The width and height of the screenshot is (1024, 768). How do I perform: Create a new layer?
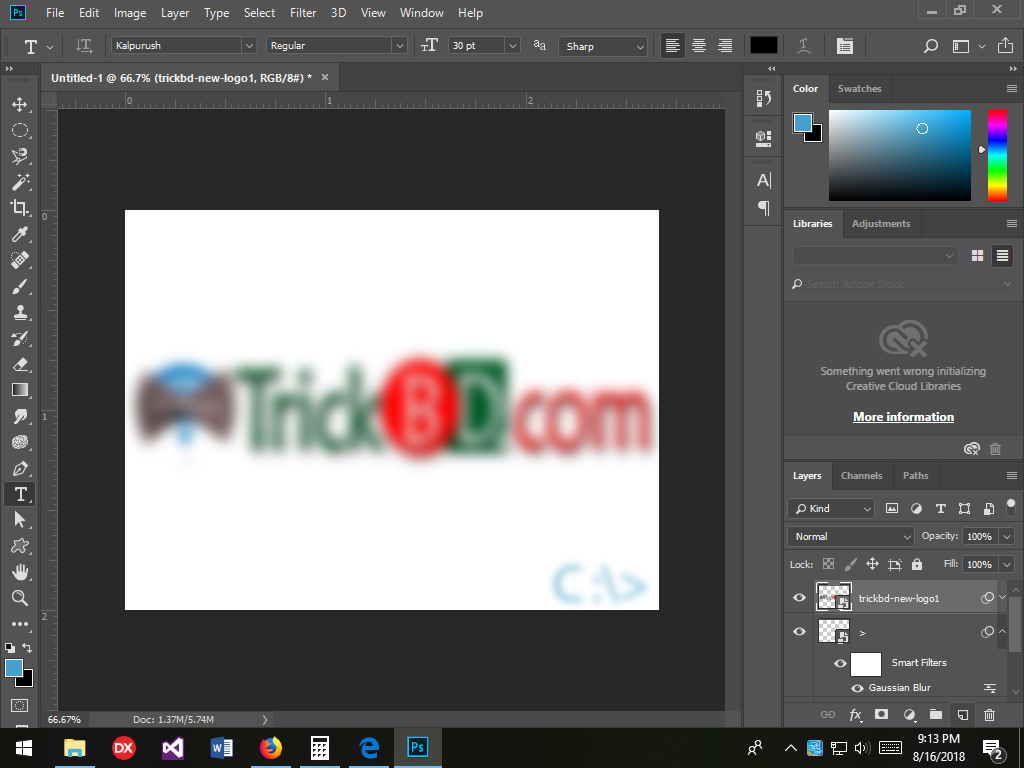(x=963, y=715)
